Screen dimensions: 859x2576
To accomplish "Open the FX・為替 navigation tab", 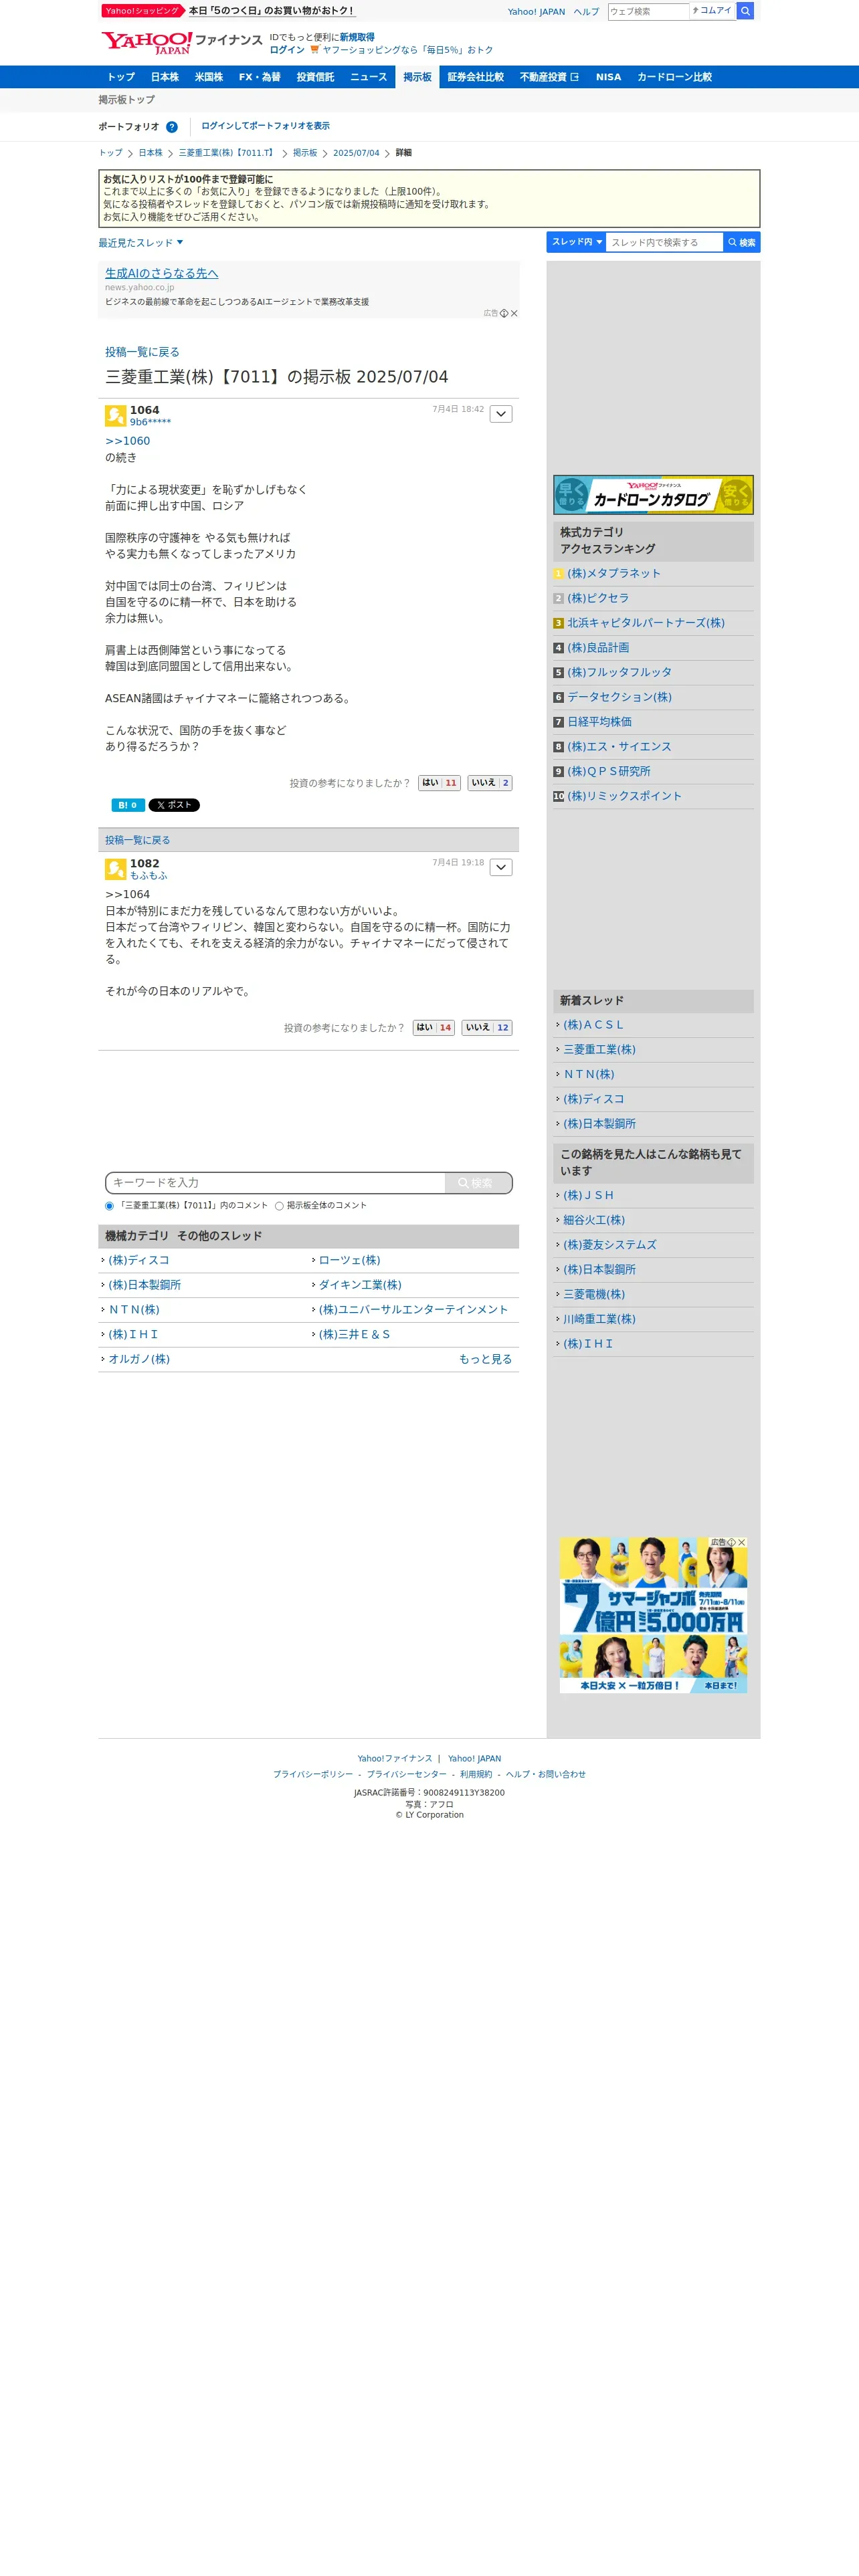I will coord(260,77).
